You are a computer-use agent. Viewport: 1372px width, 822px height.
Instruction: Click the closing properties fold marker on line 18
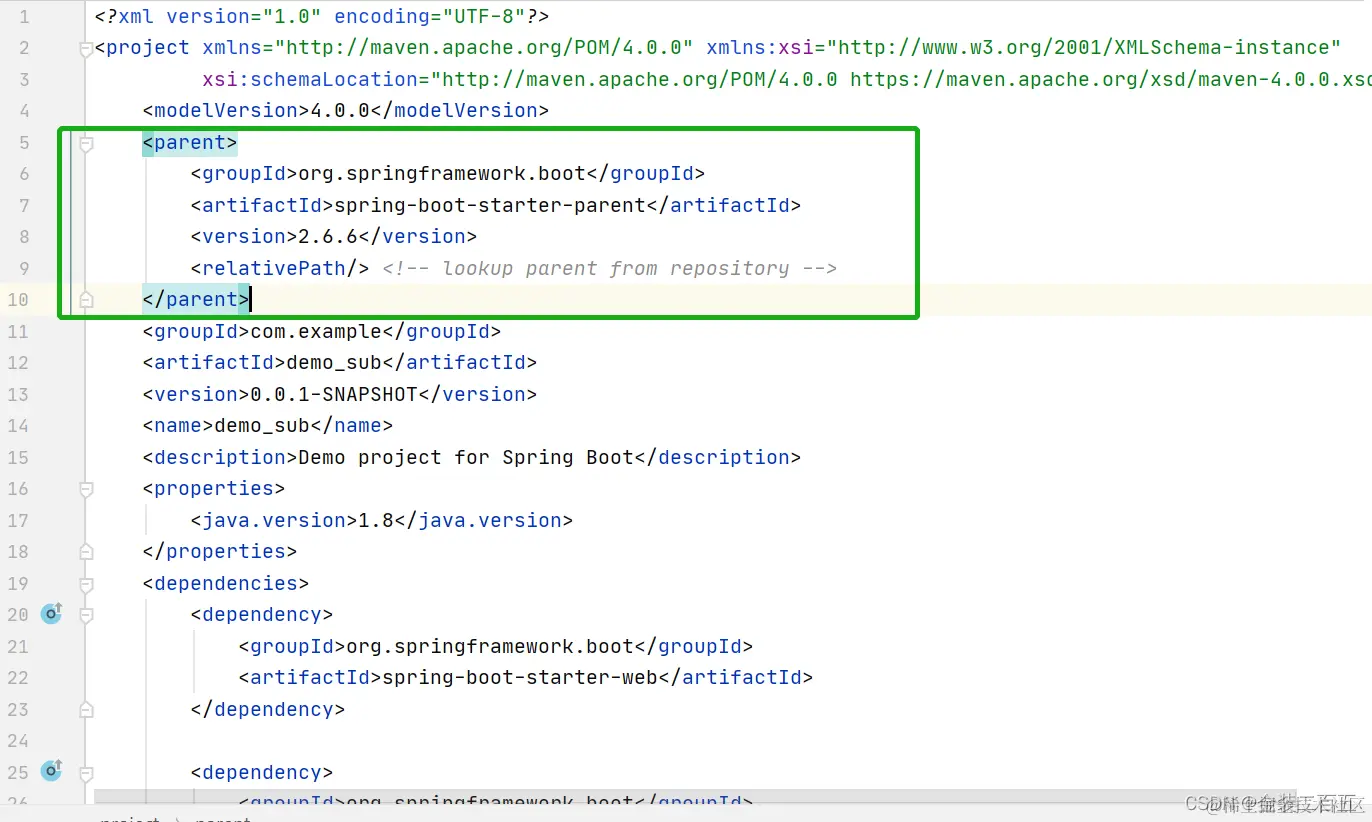(86, 551)
